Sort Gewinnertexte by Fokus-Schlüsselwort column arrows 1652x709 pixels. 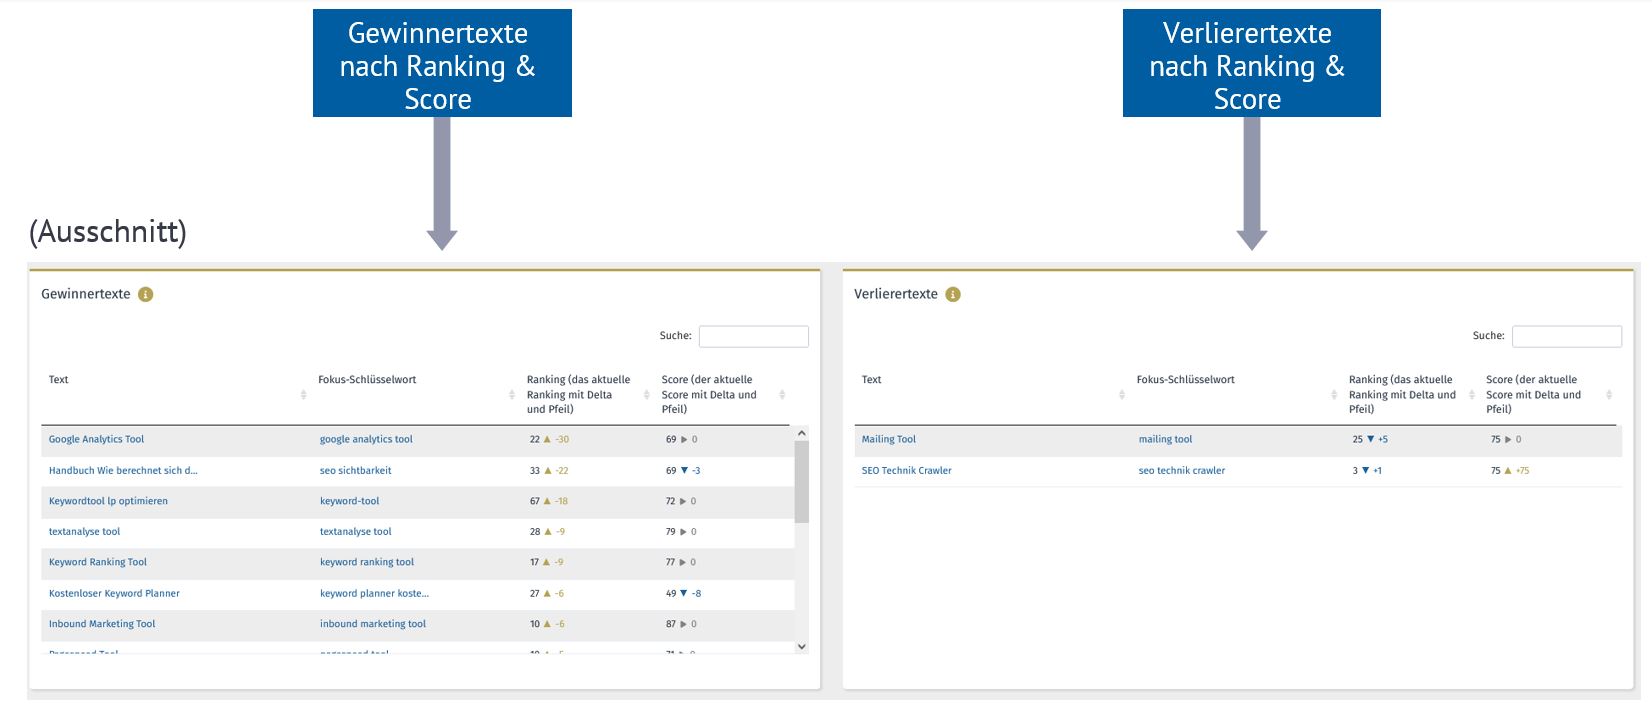pos(512,395)
